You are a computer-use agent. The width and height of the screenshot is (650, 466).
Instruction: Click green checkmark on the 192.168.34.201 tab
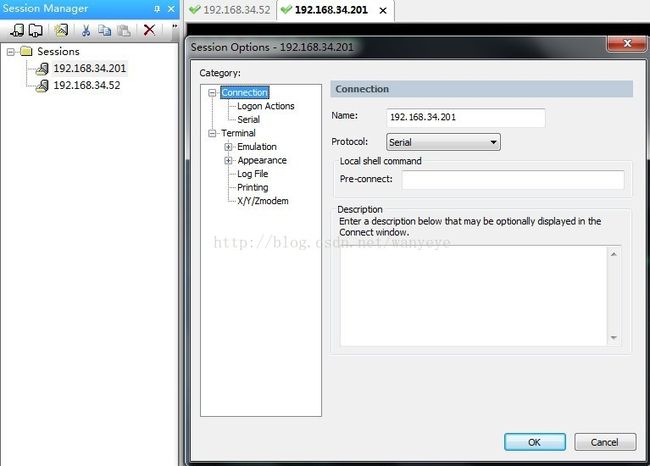[x=286, y=10]
